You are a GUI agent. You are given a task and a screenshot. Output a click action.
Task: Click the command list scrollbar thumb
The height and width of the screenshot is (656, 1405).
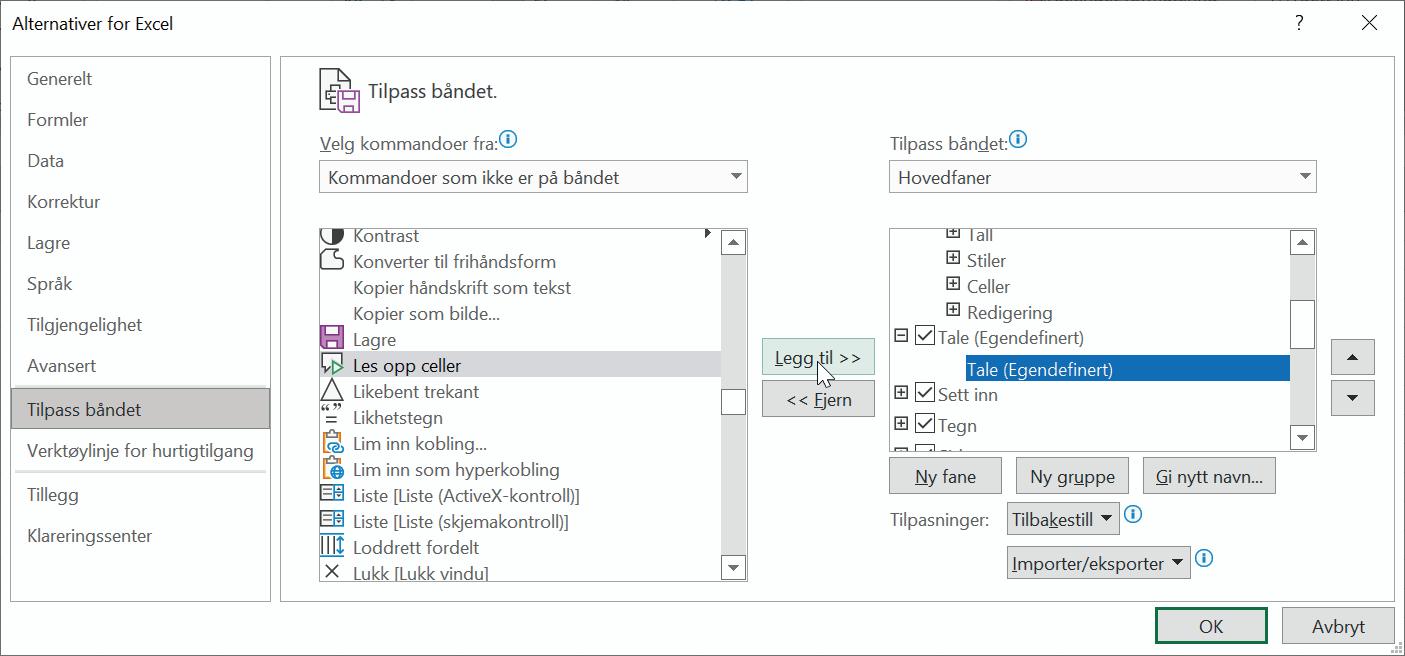[734, 402]
